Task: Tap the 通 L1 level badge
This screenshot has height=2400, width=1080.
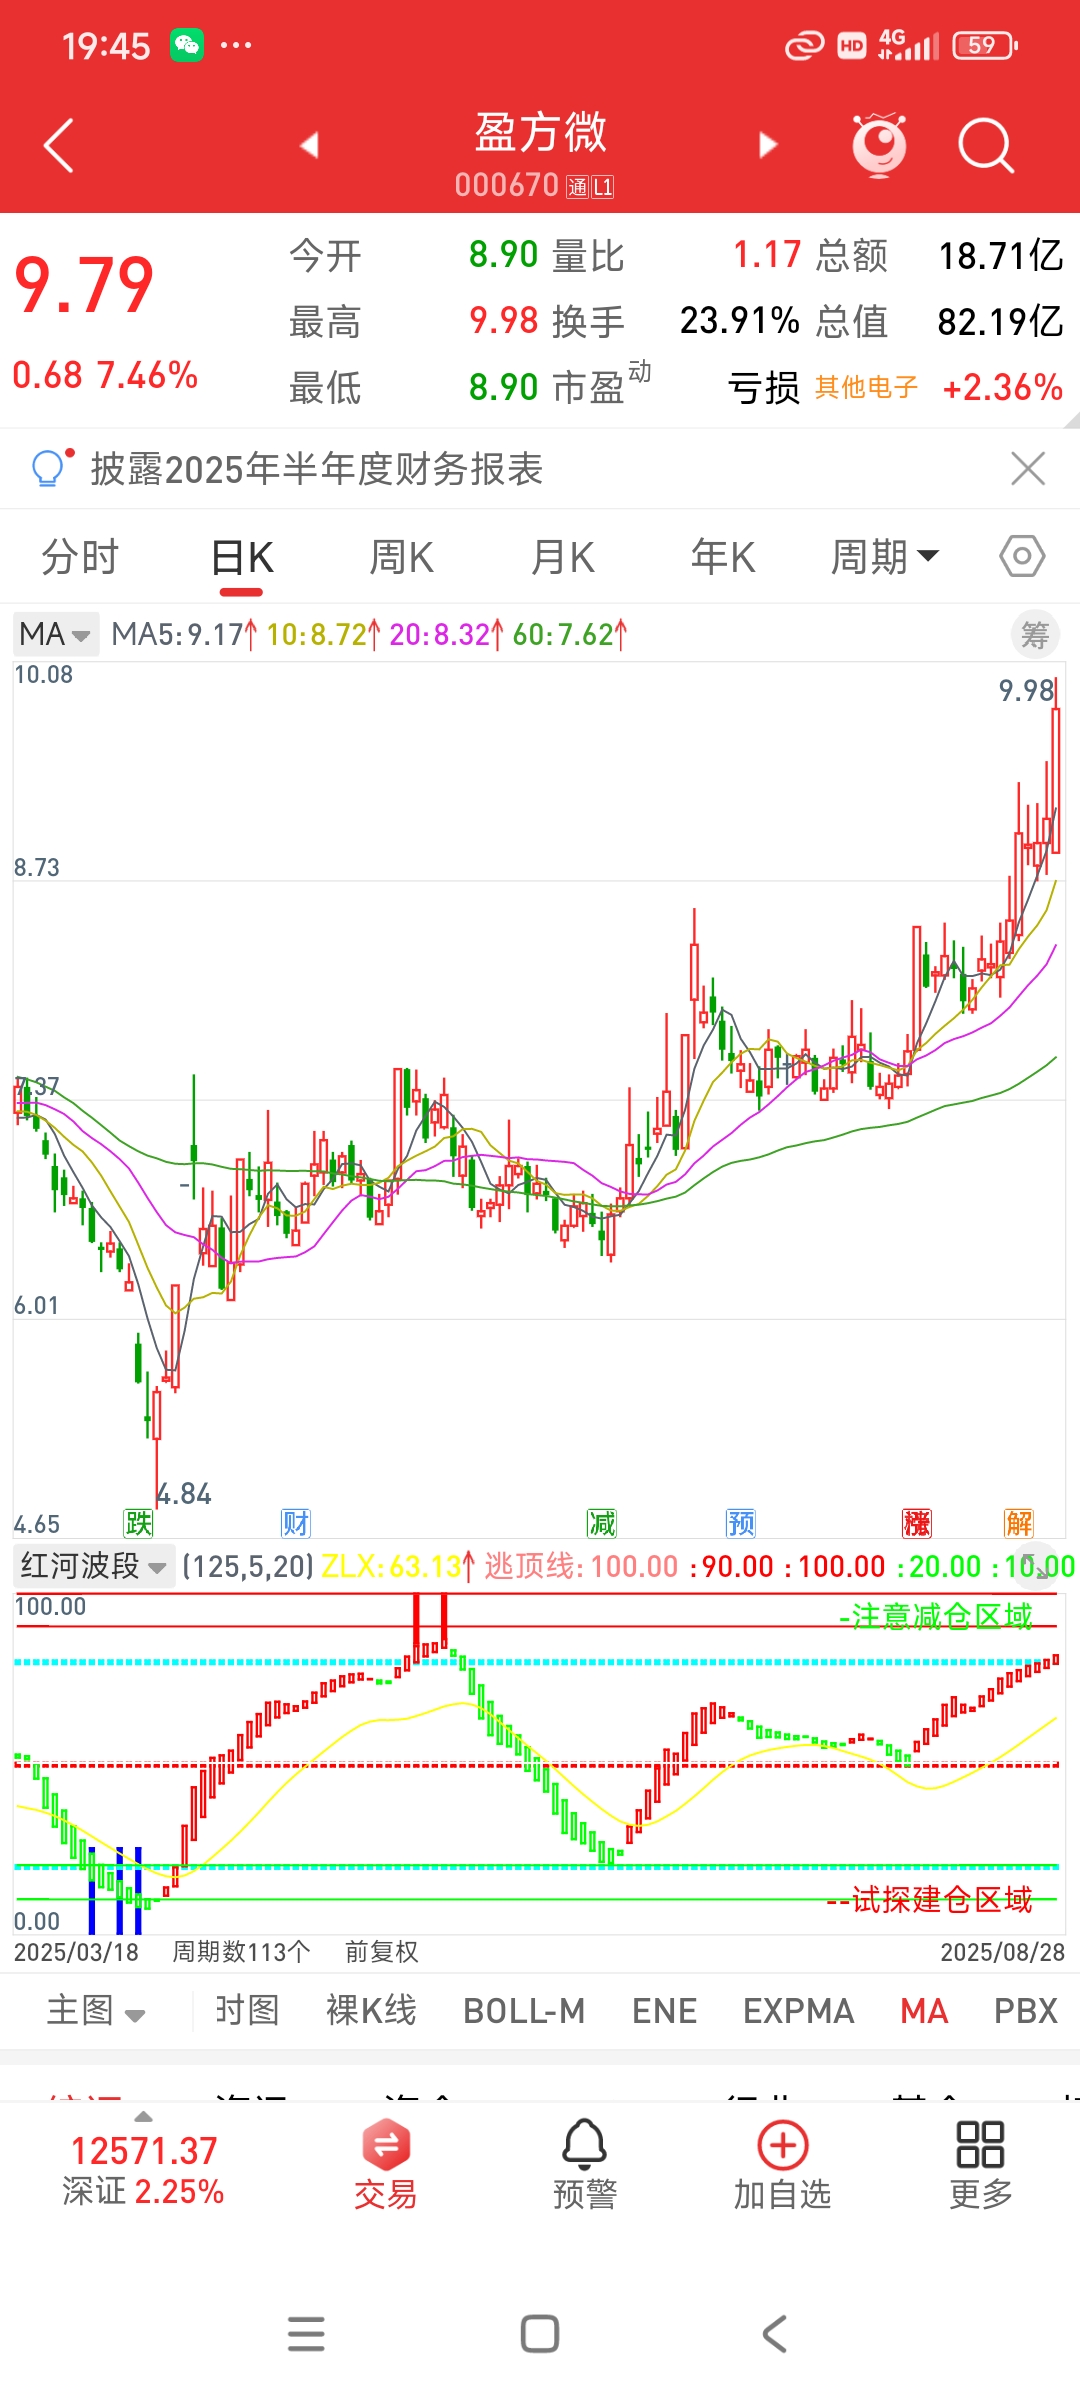Action: [x=590, y=187]
